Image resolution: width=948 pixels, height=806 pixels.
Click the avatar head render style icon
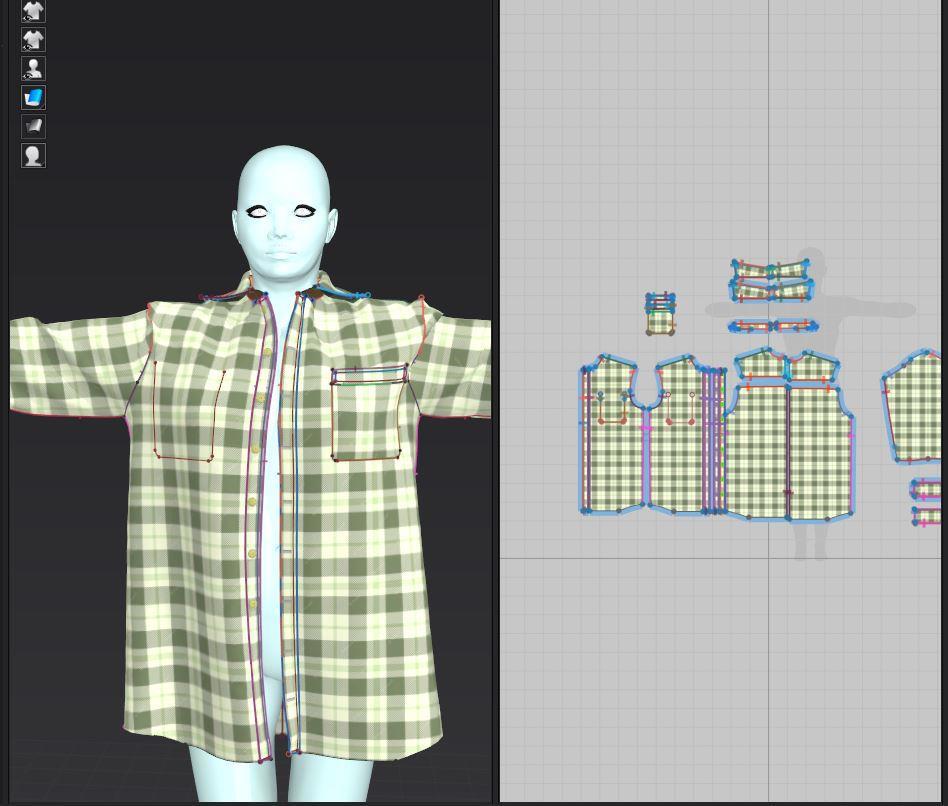click(33, 156)
